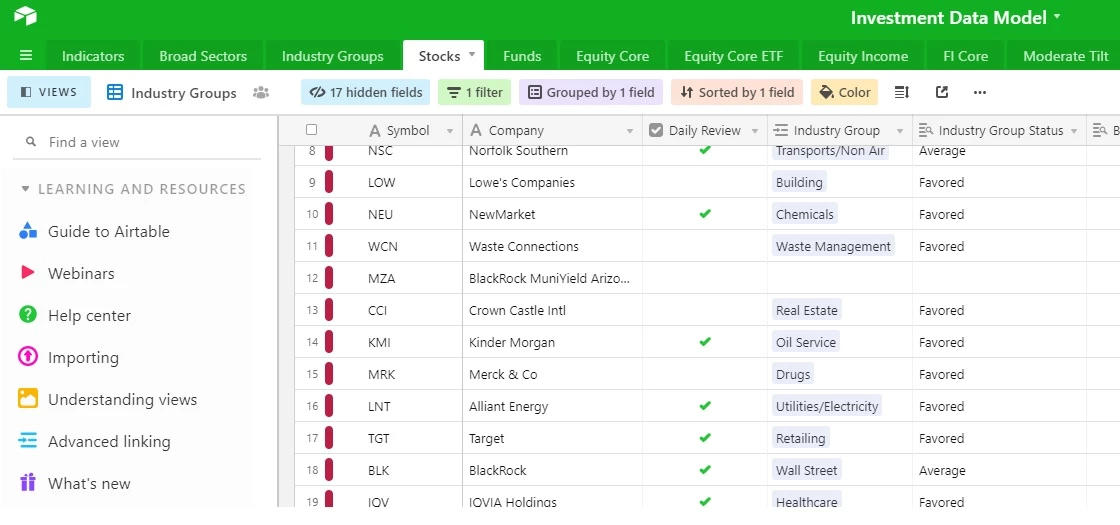Screen dimensions: 1120x525
Task: Click the red color bar on MRK row
Action: (329, 374)
